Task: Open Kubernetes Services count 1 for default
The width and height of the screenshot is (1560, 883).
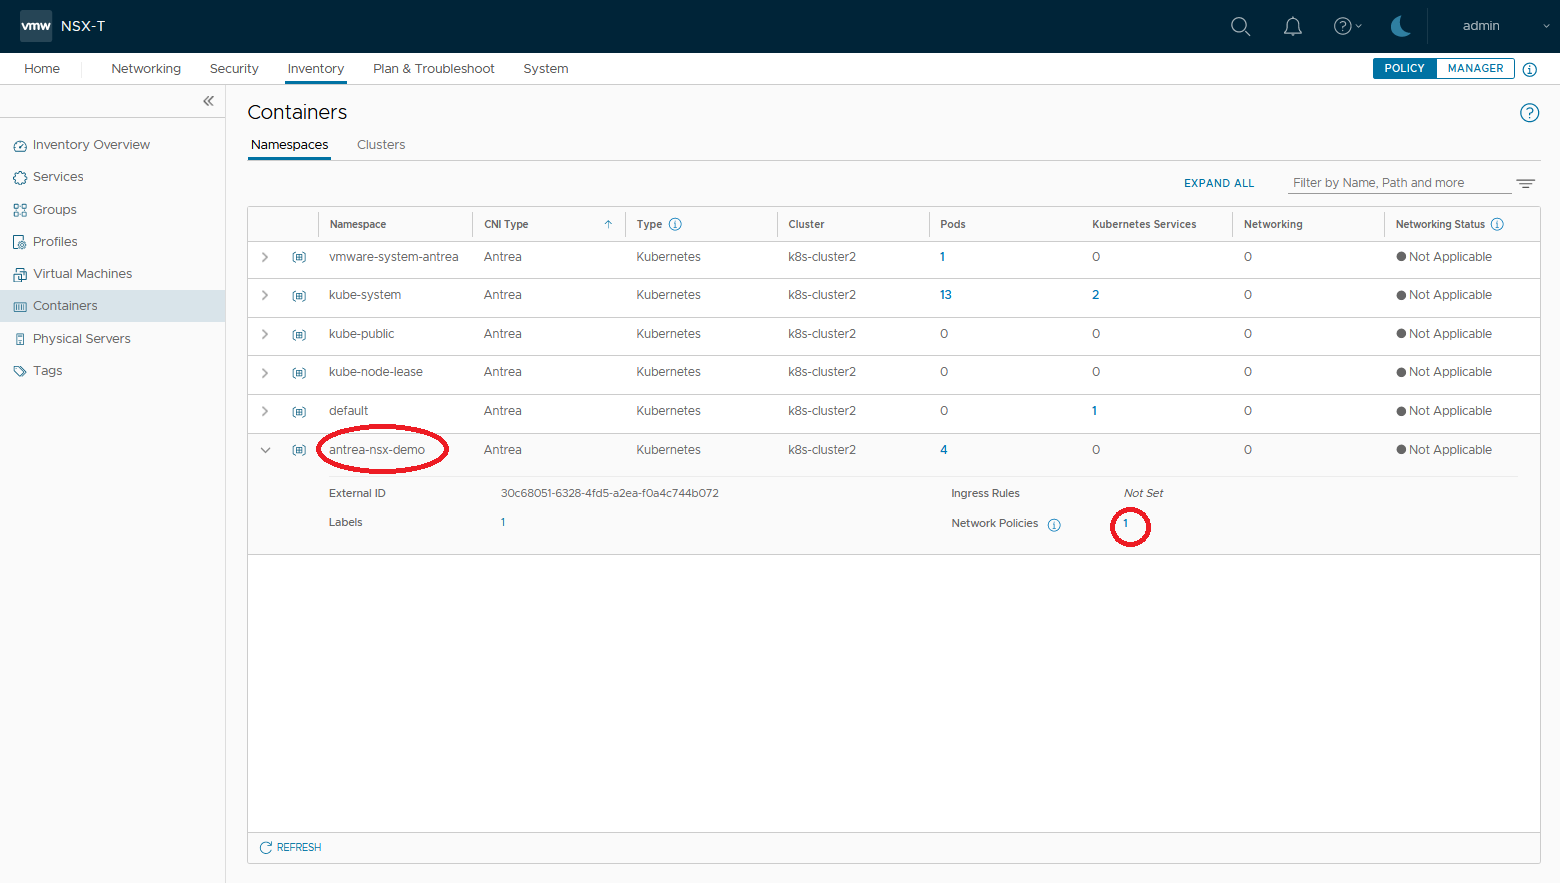Action: coord(1094,411)
